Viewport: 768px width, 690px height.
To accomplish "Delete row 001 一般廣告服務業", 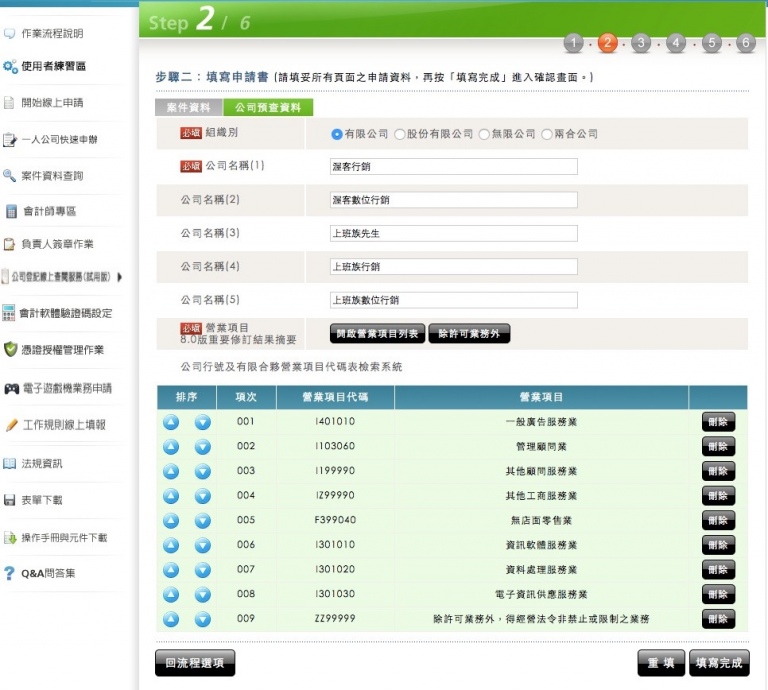I will [718, 422].
